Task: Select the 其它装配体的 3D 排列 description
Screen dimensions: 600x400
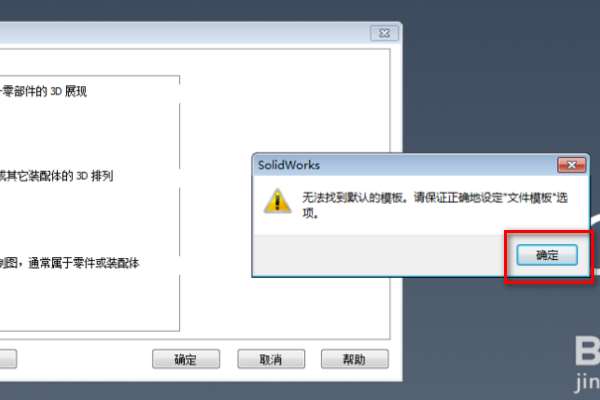Action: [56, 176]
